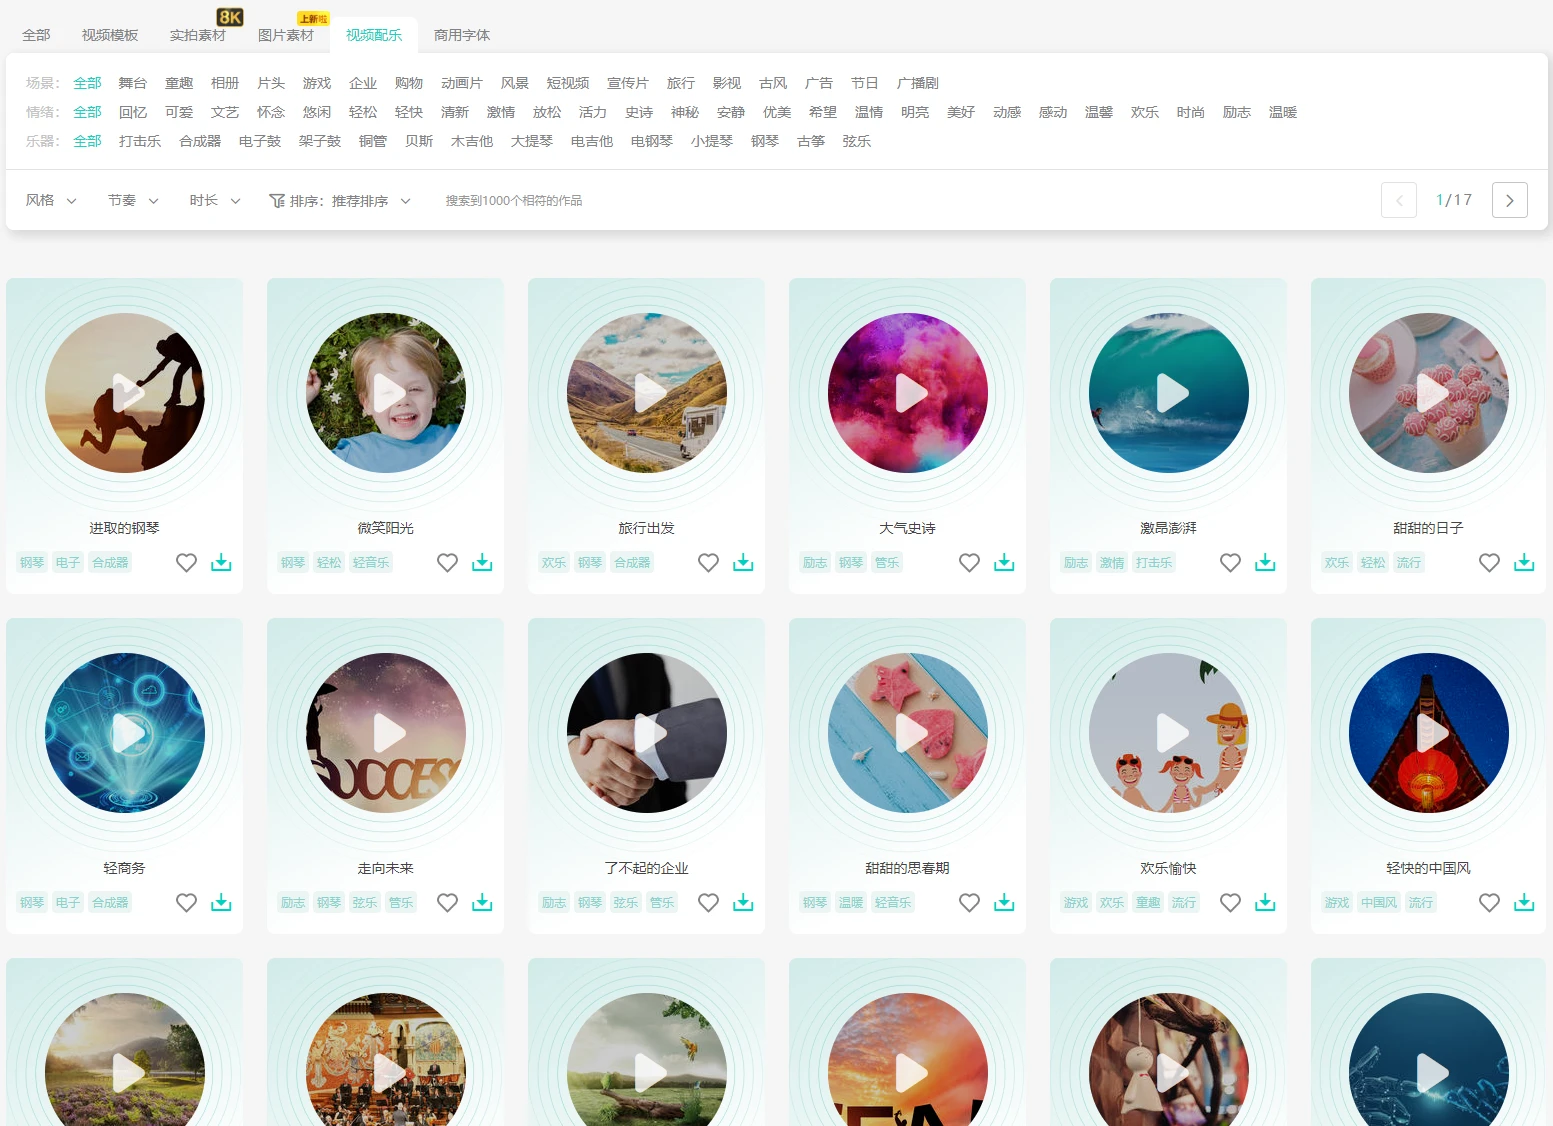Switch to the 图片素材 tab
This screenshot has height=1126, width=1553.
286,35
